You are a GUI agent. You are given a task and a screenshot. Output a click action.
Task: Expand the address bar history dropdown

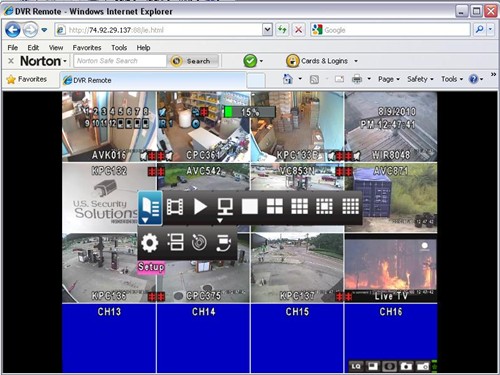pyautogui.click(x=267, y=30)
